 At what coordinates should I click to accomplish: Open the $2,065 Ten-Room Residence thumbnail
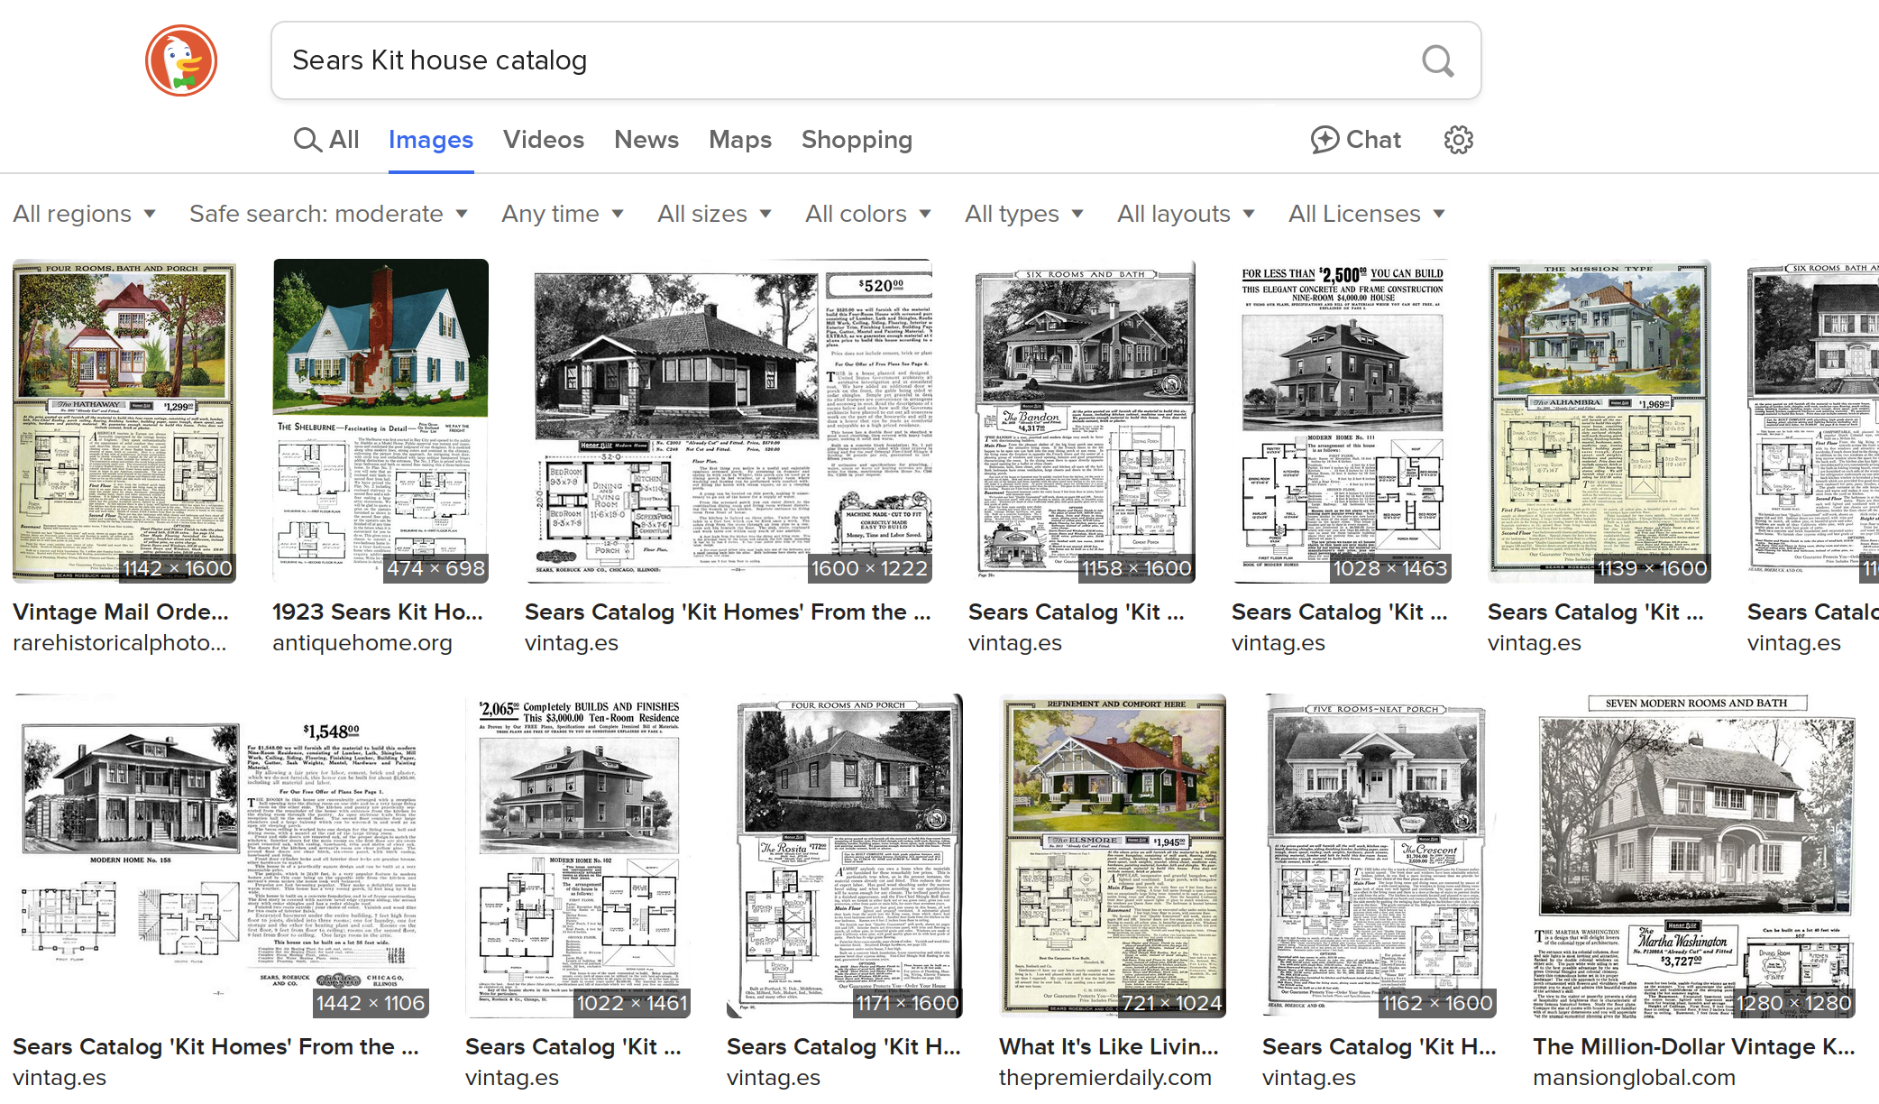tap(578, 856)
